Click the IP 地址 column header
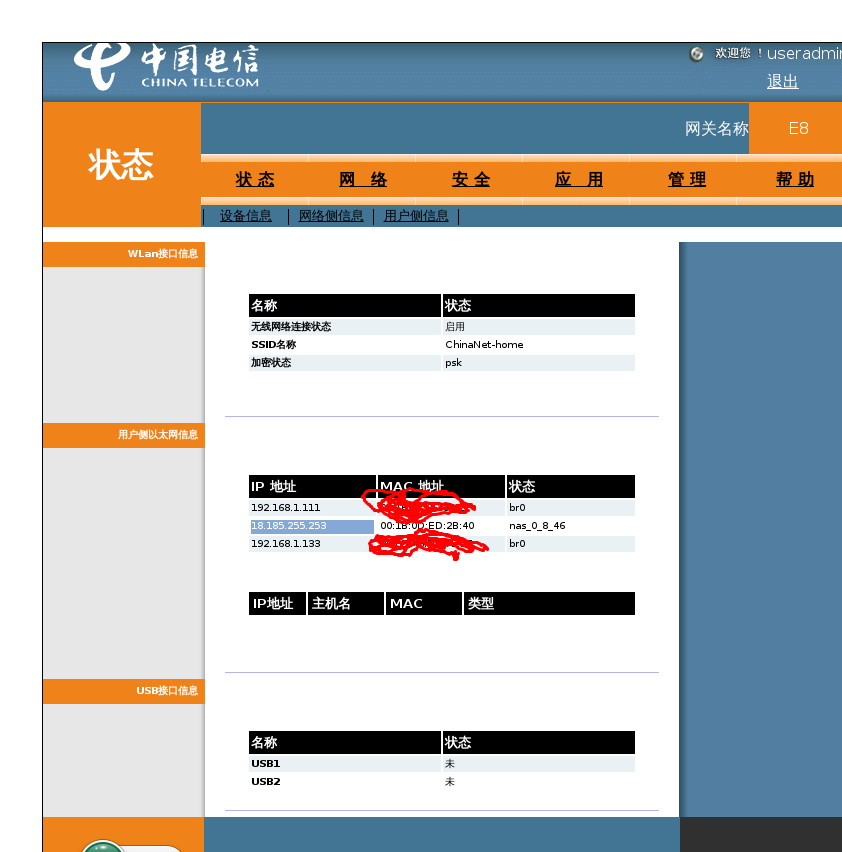This screenshot has width=842, height=852. [x=312, y=486]
